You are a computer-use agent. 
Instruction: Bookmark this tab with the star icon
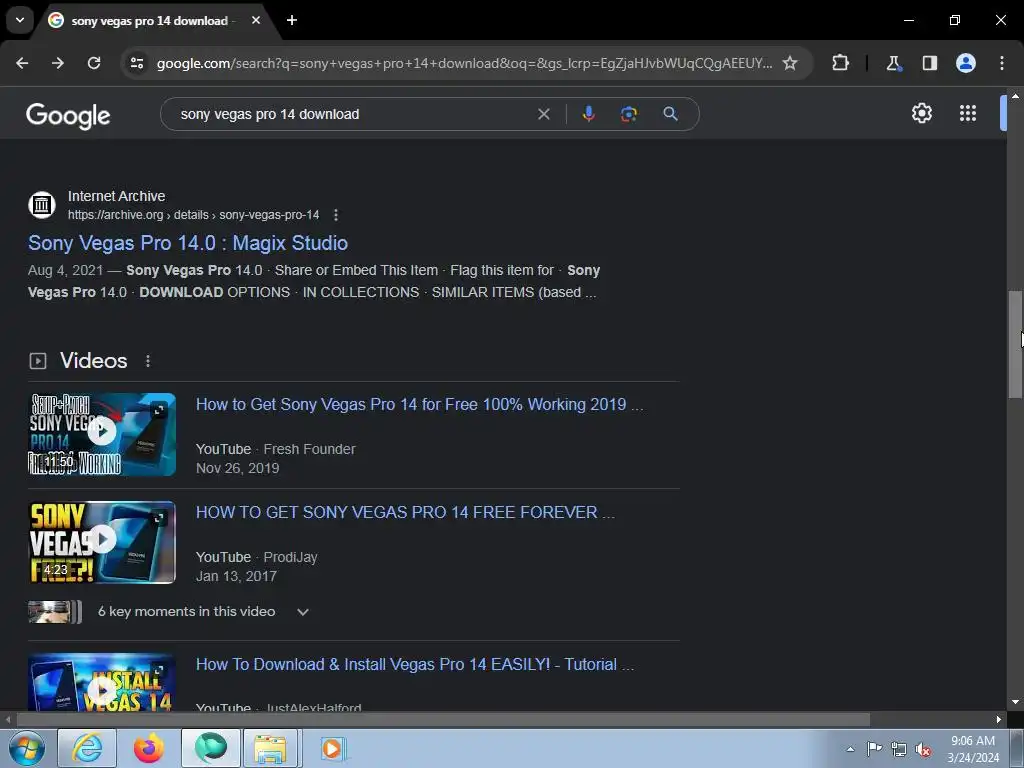(790, 63)
